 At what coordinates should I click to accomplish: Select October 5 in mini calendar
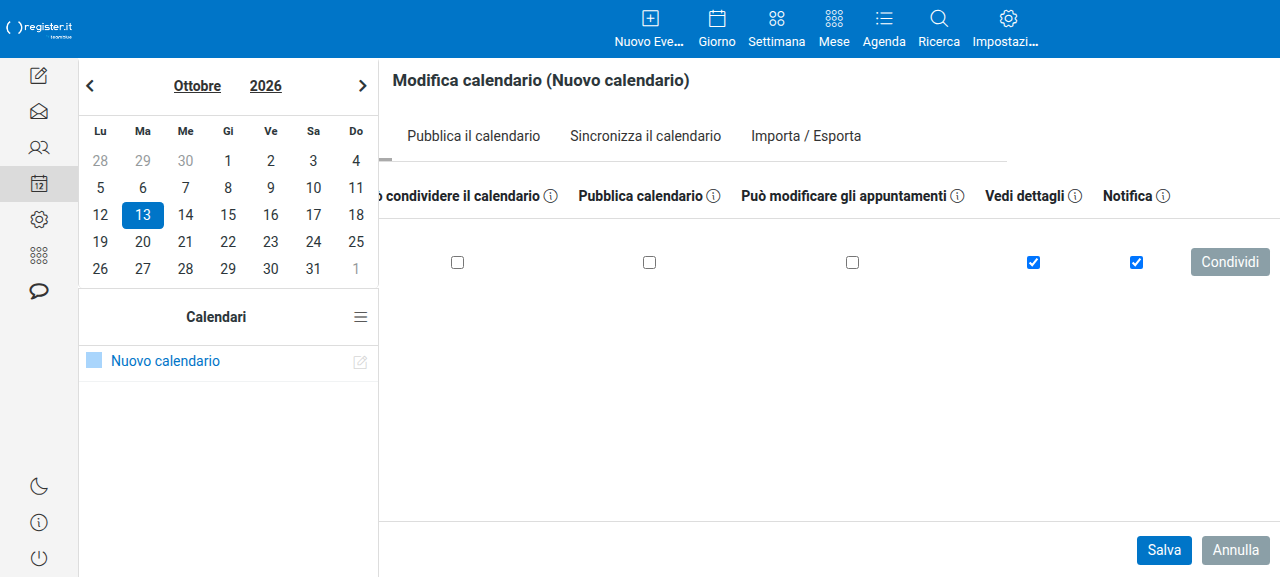[100, 188]
